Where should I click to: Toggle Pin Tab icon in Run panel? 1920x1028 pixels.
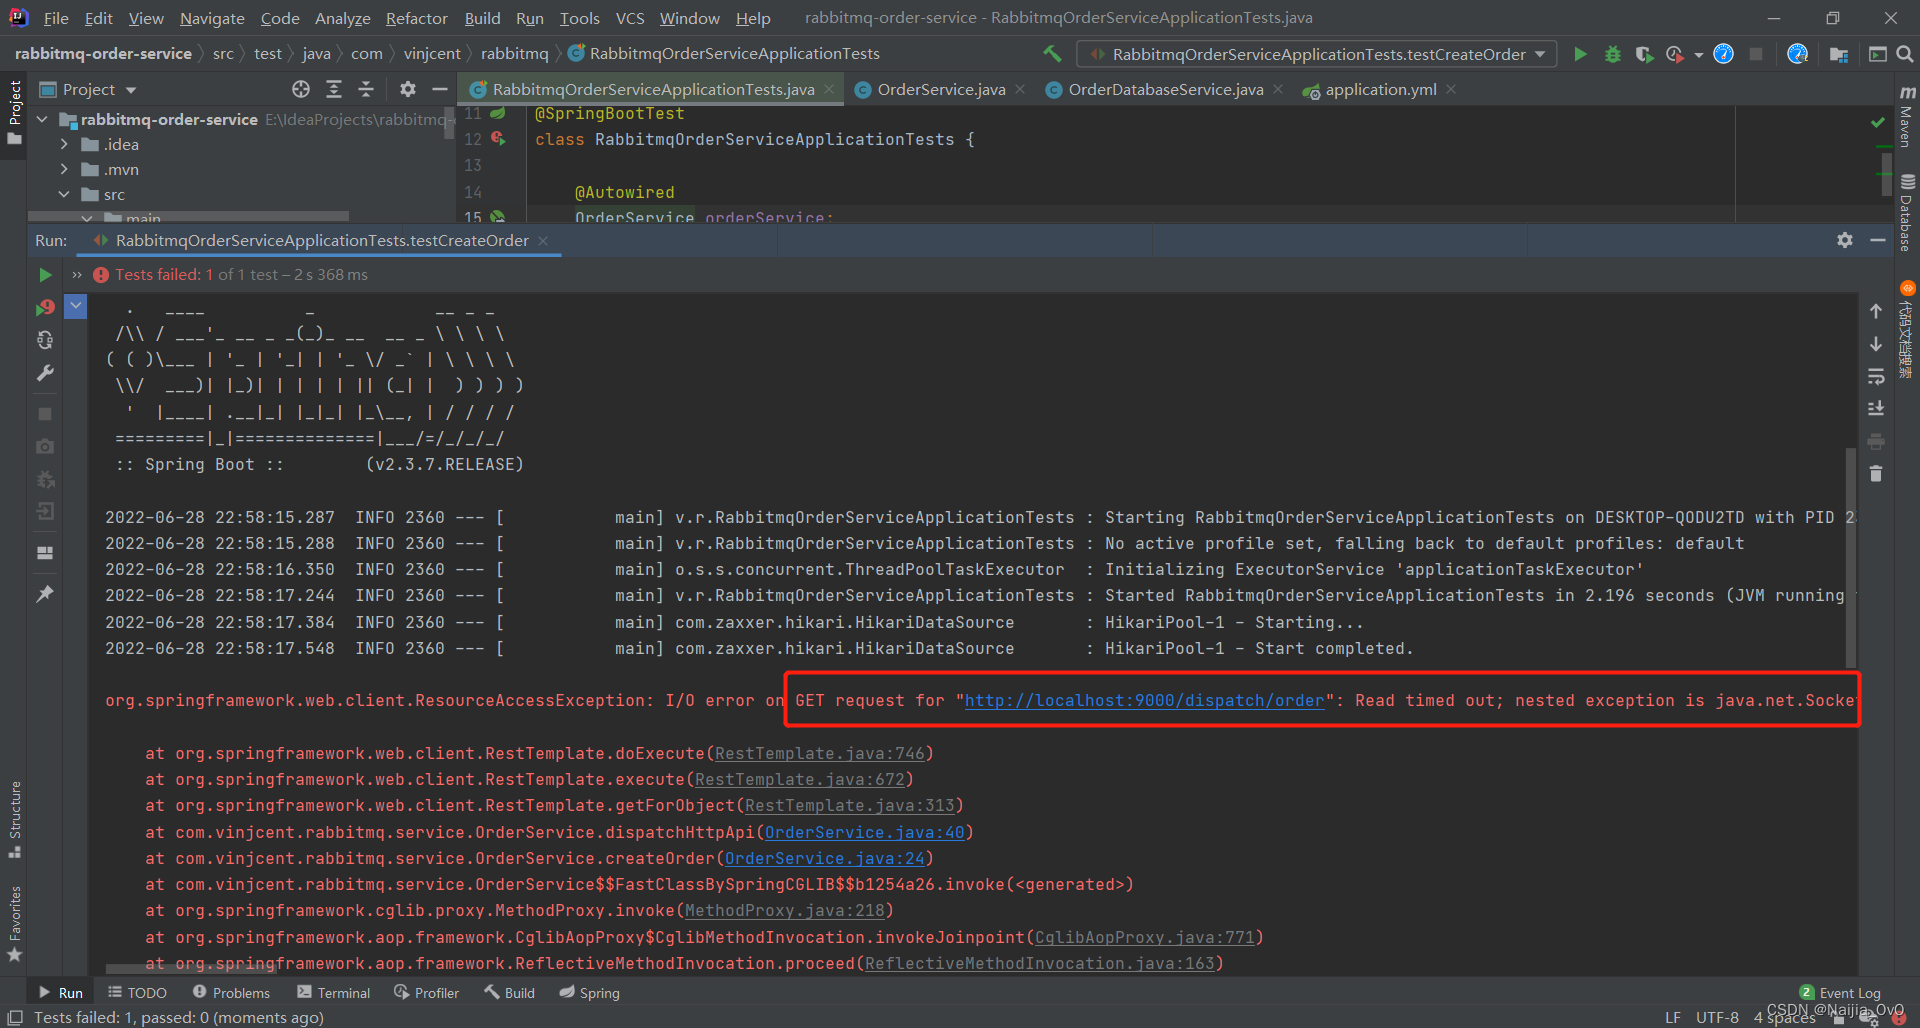pos(45,594)
